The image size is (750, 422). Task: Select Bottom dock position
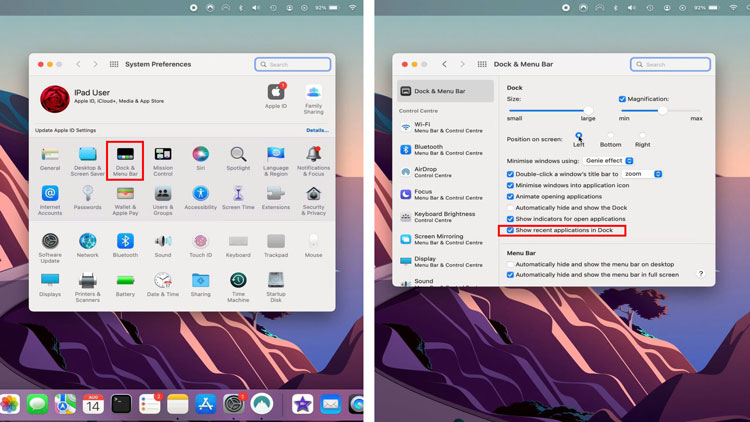610,136
